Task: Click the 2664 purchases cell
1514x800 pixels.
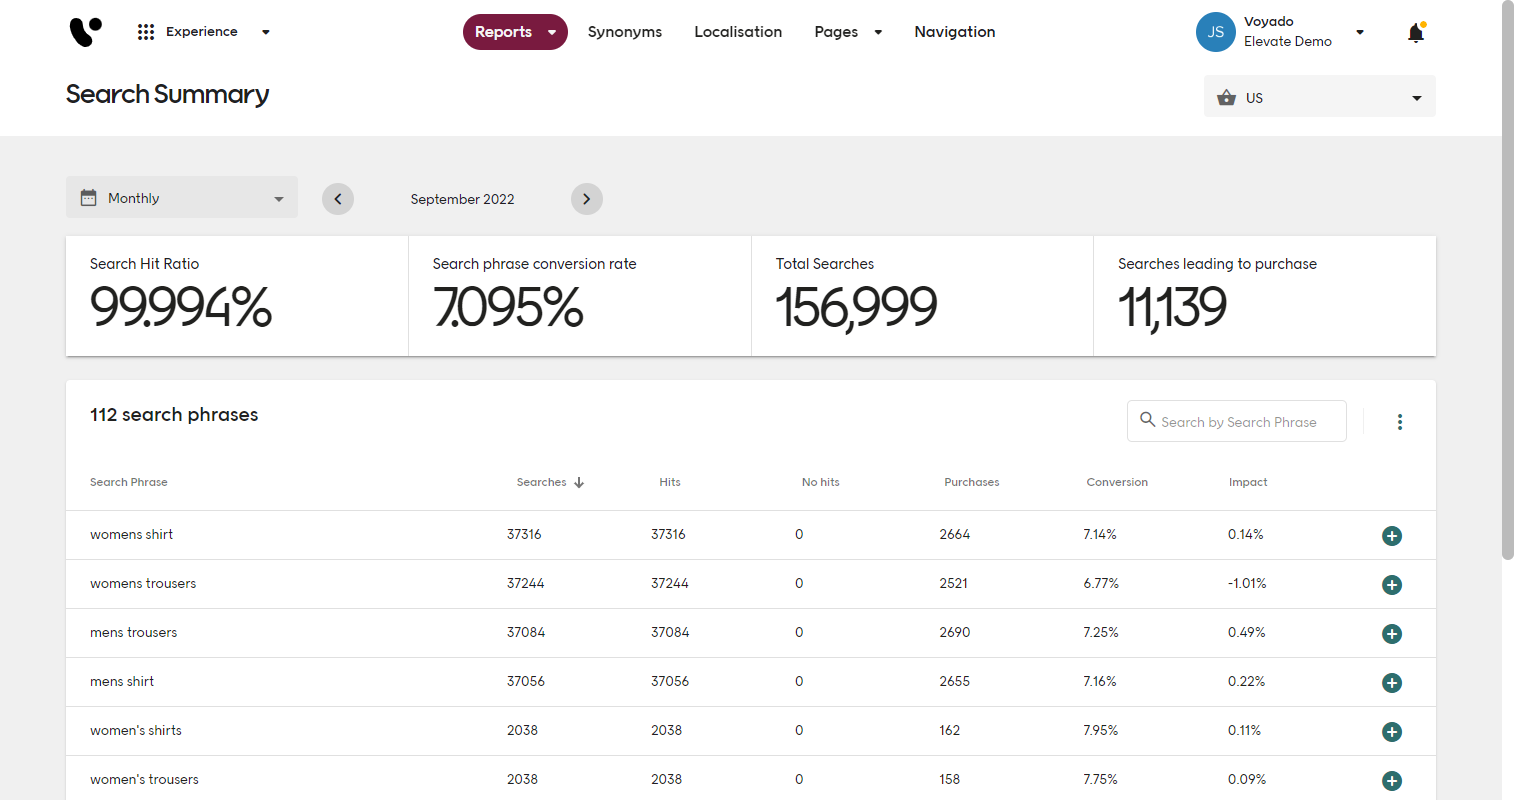Action: click(955, 535)
